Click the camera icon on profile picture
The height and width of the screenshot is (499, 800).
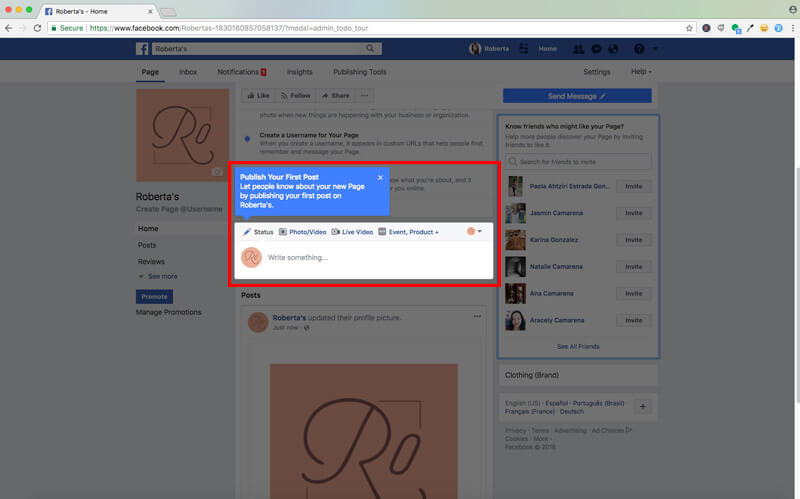[x=217, y=172]
